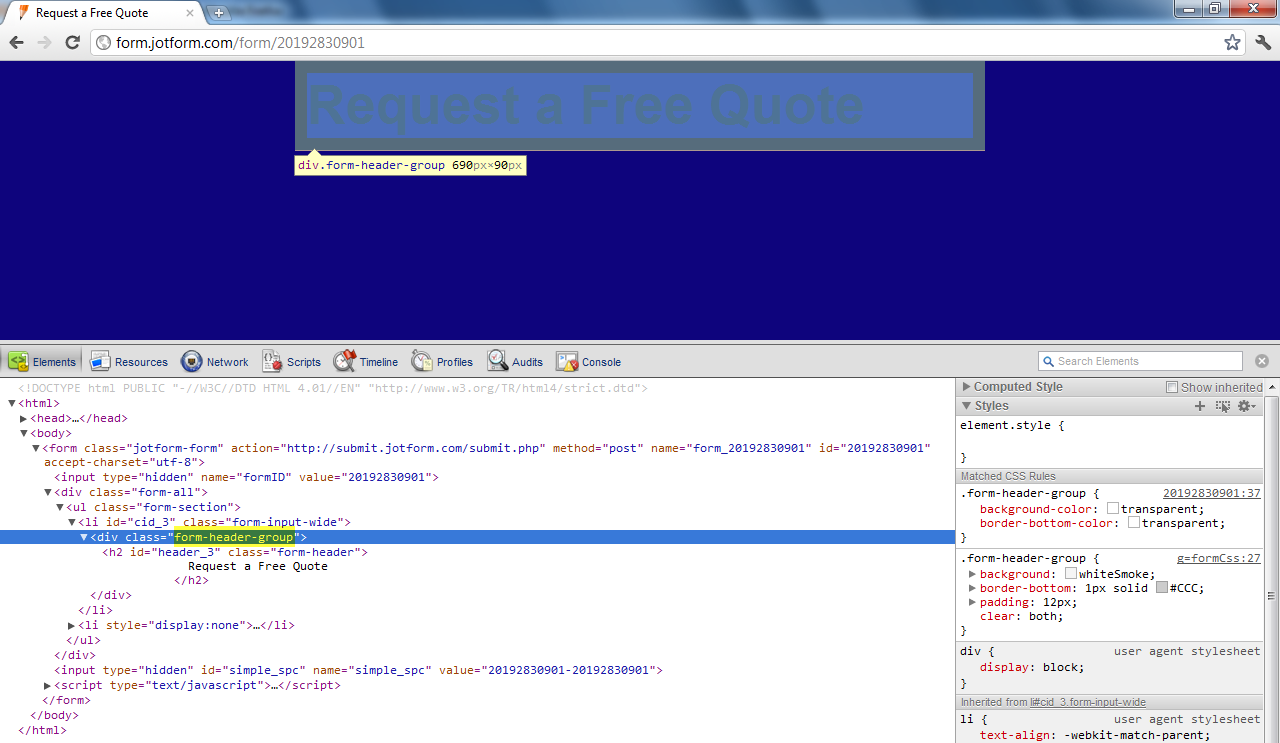Select the DOCTYPE line in DOM tree
1280x743 pixels.
[333, 388]
